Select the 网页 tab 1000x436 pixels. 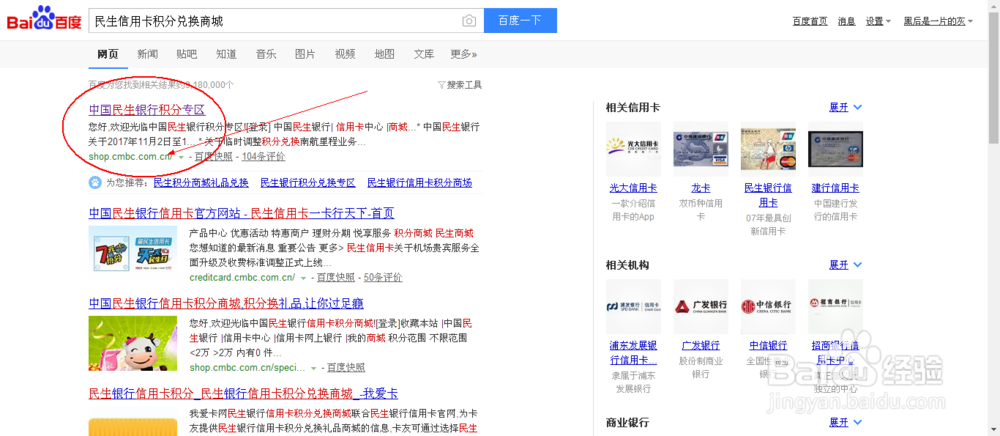coord(108,54)
